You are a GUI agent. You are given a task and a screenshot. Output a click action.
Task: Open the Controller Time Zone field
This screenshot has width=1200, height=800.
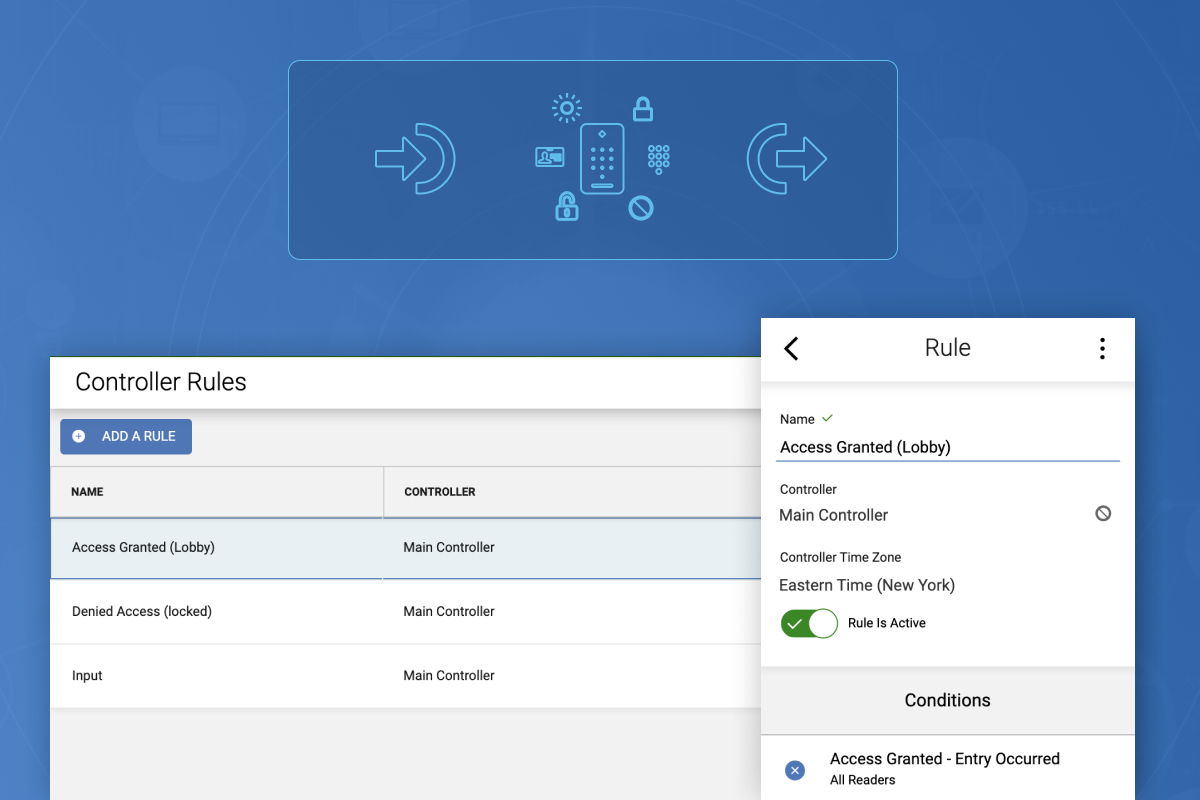point(867,585)
